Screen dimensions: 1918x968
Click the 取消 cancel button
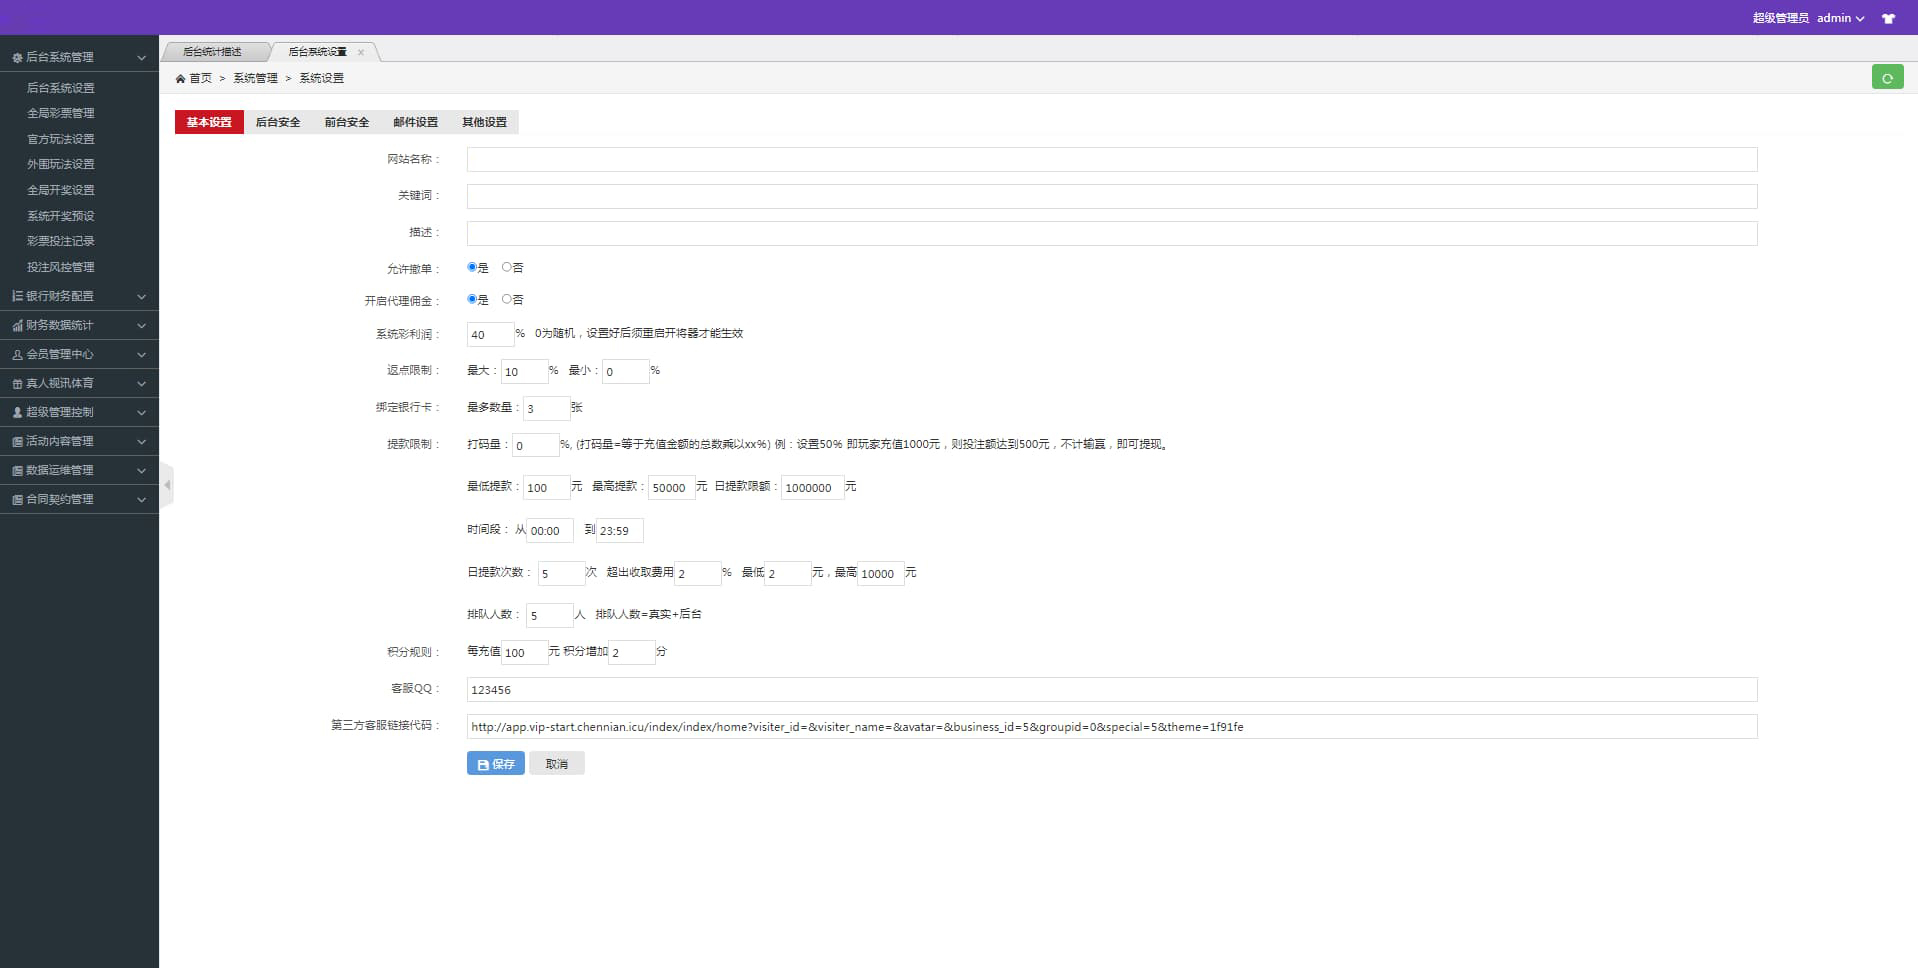click(x=556, y=764)
